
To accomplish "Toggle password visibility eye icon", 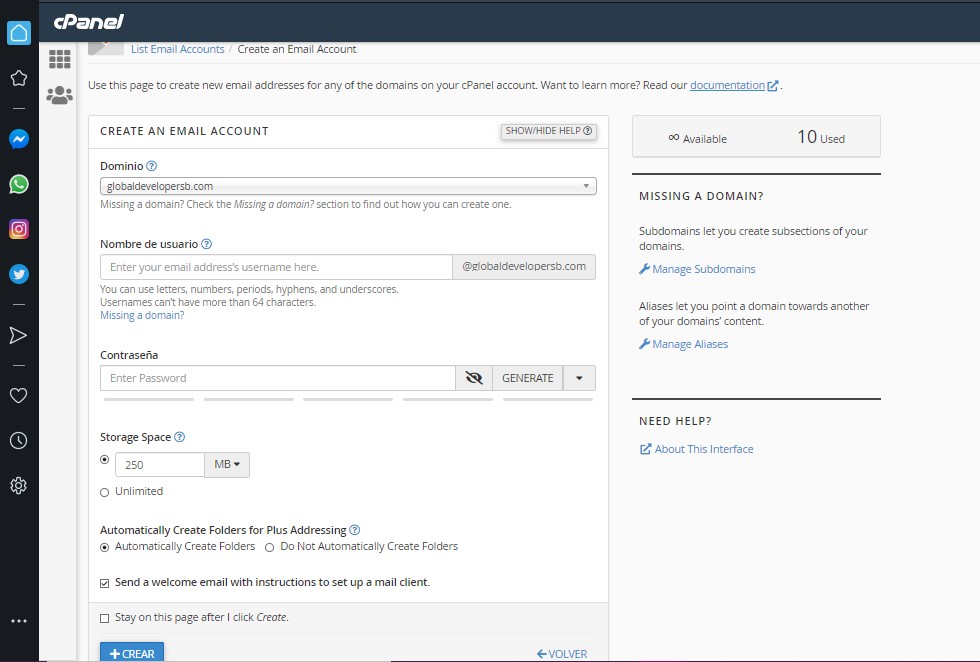I will coord(474,378).
